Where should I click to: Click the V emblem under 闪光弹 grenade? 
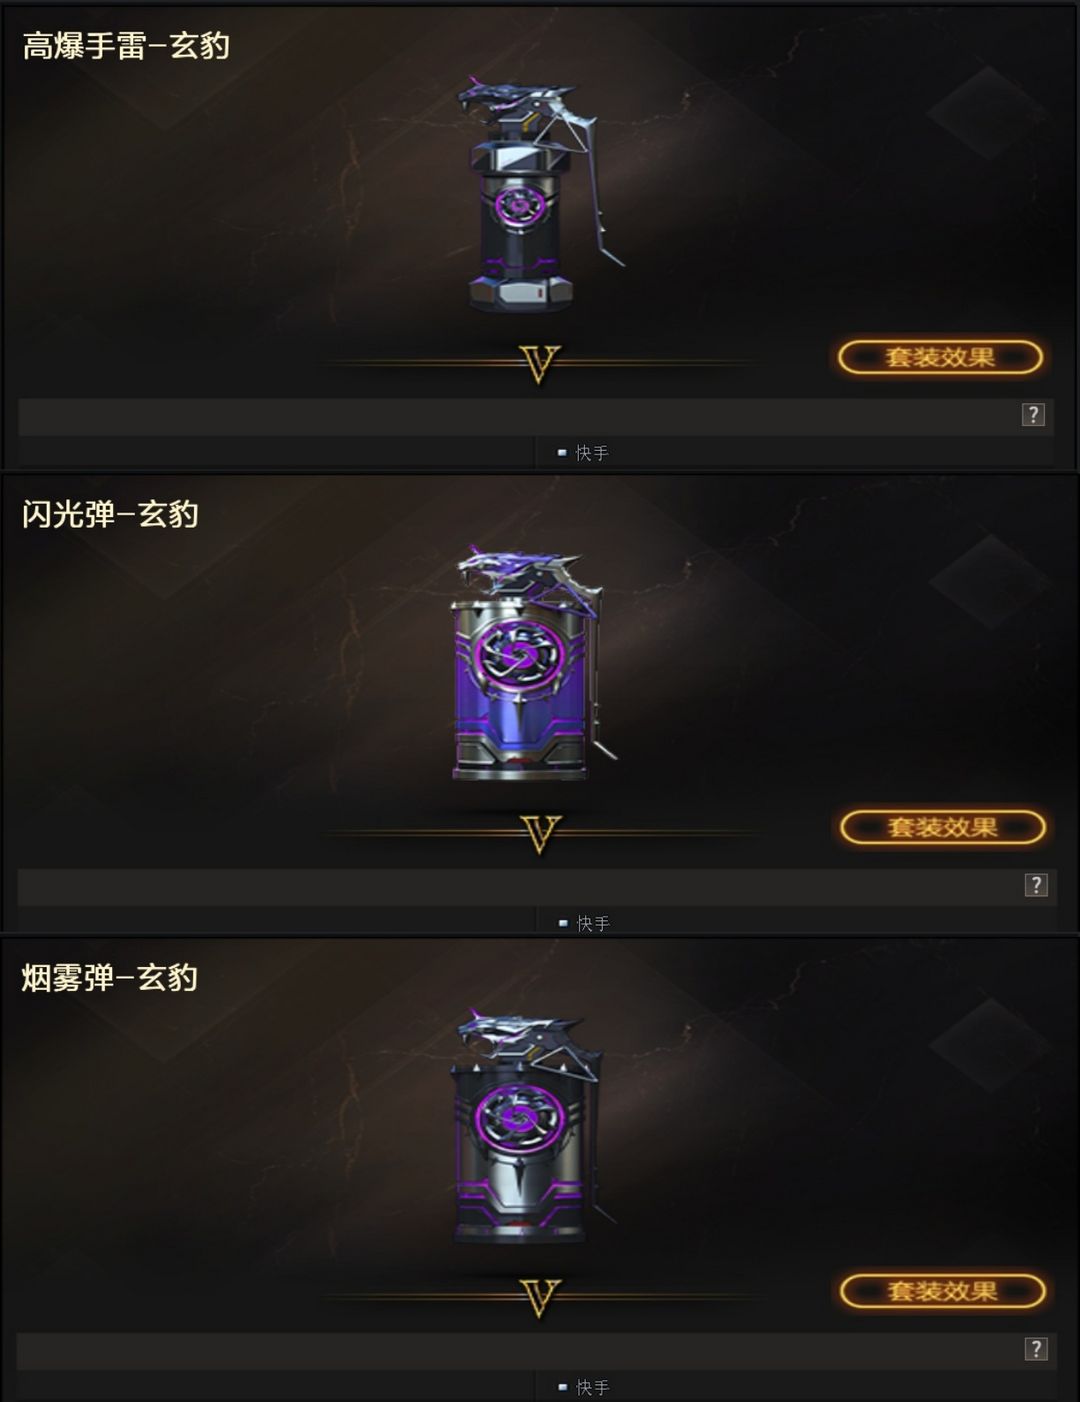click(x=540, y=834)
